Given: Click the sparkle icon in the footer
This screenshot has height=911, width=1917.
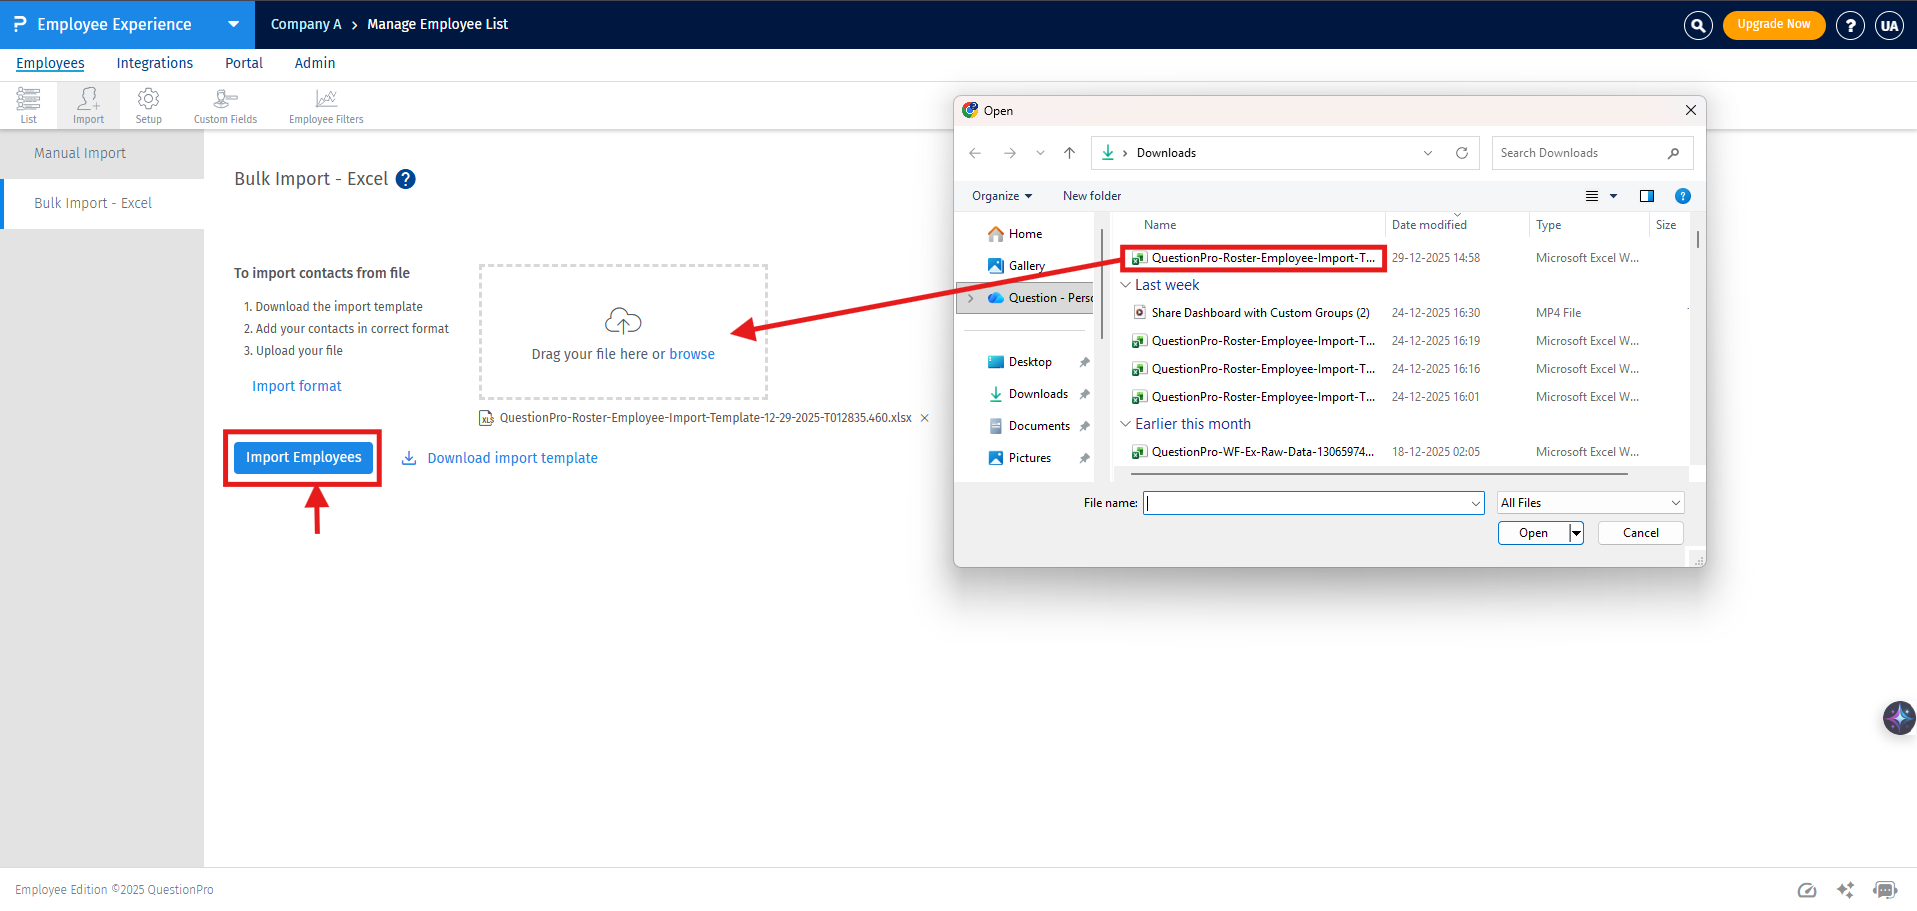Looking at the screenshot, I should (x=1845, y=890).
